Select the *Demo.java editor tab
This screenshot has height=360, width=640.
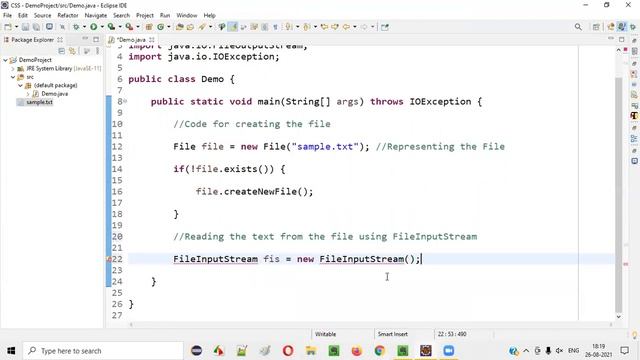pyautogui.click(x=131, y=40)
